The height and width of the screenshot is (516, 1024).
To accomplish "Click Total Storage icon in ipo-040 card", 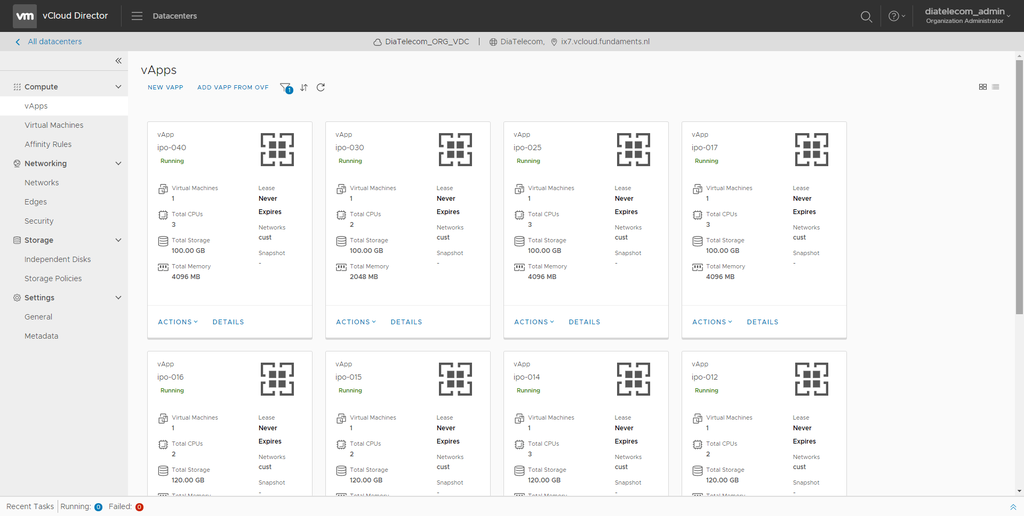I will pyautogui.click(x=163, y=241).
